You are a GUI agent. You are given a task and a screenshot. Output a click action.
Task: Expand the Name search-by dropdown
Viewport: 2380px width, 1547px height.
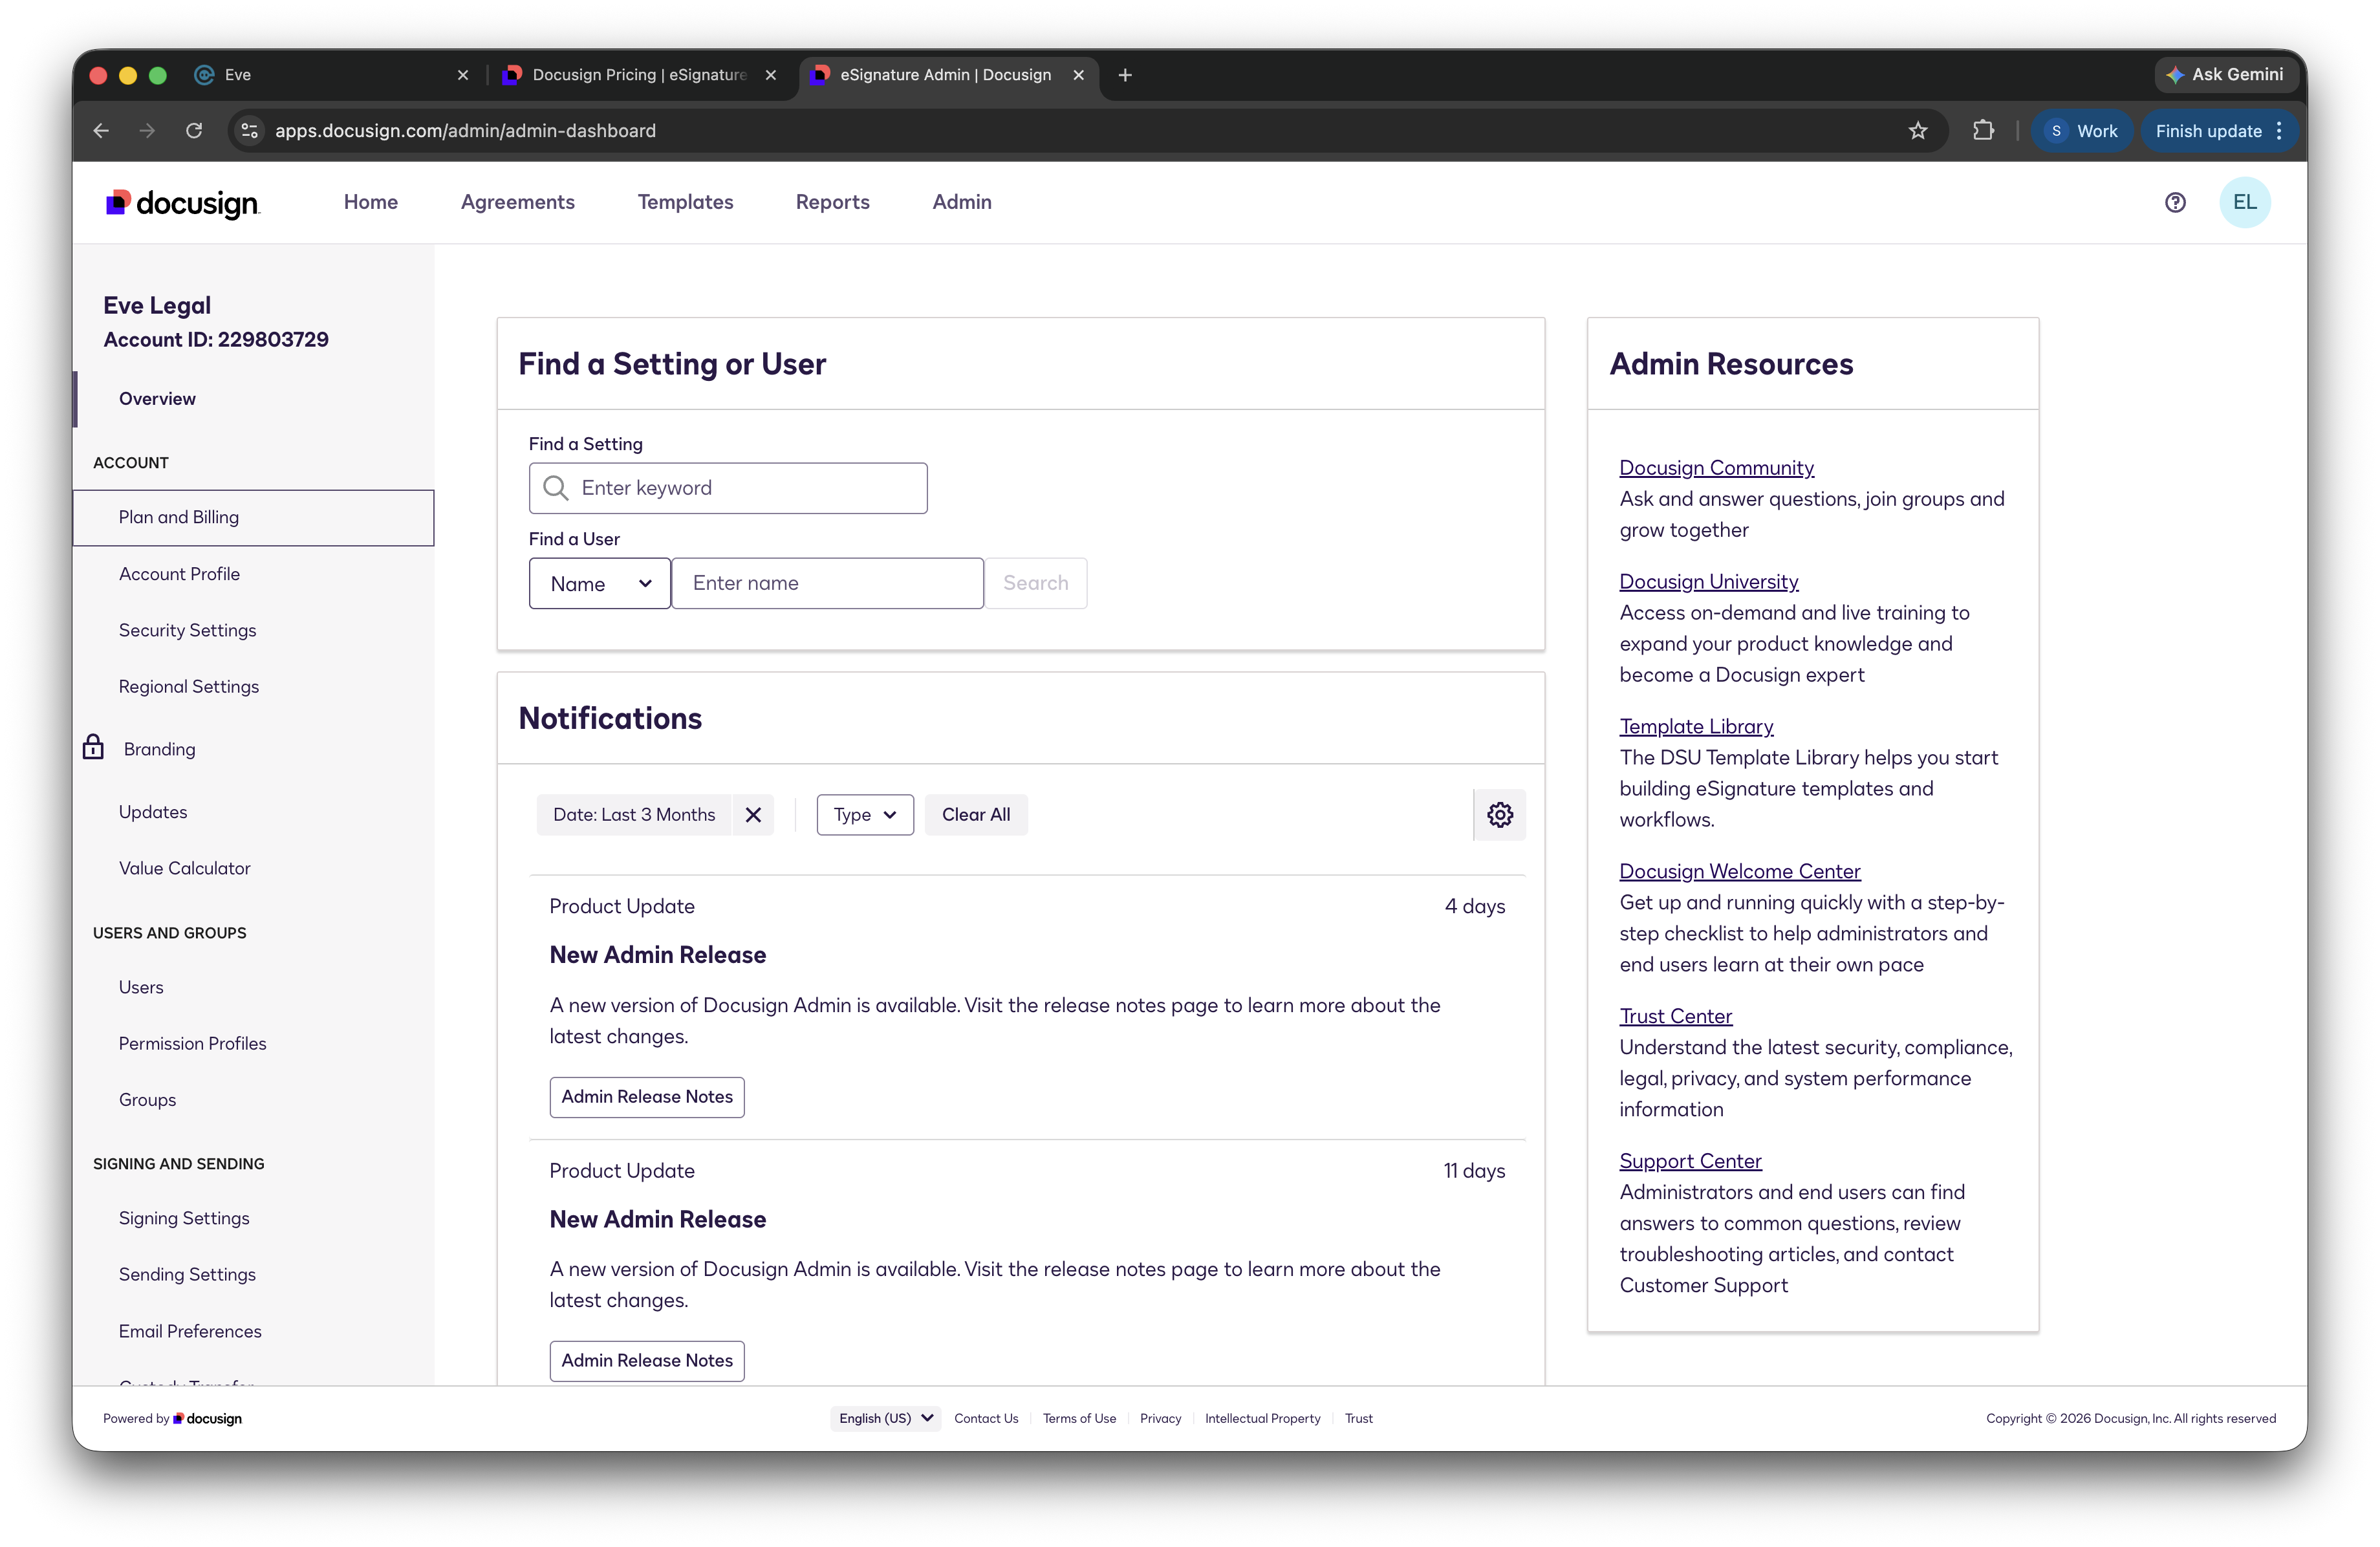coord(600,584)
